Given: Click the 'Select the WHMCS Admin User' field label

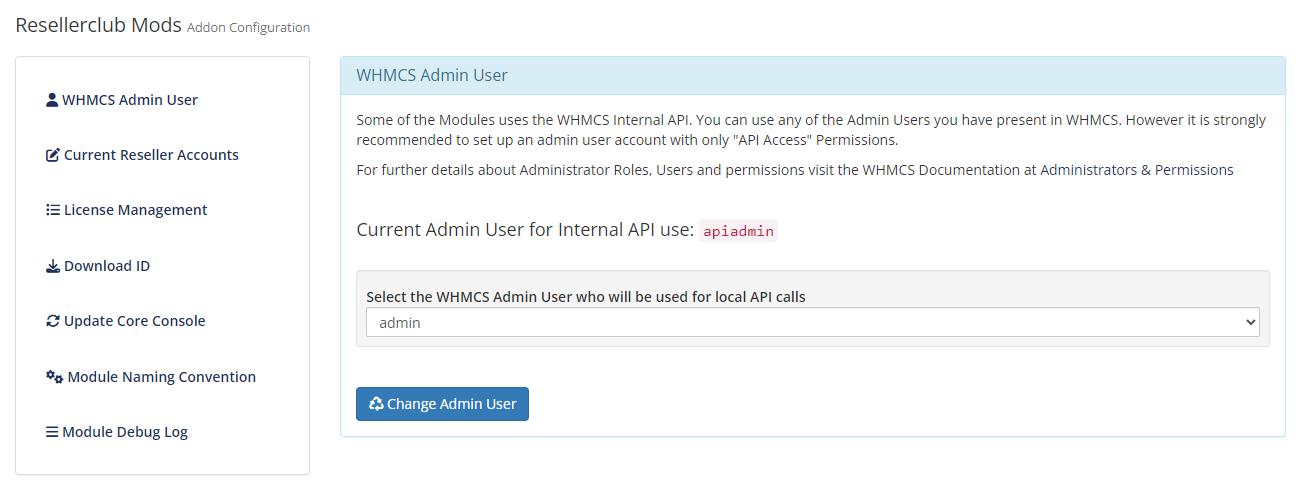Looking at the screenshot, I should [586, 296].
